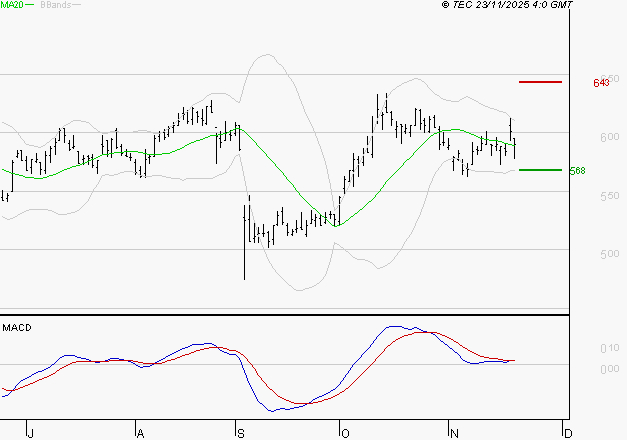The image size is (627, 440).
Task: Click the TEC copyright timestamp text
Action: coord(507,5)
